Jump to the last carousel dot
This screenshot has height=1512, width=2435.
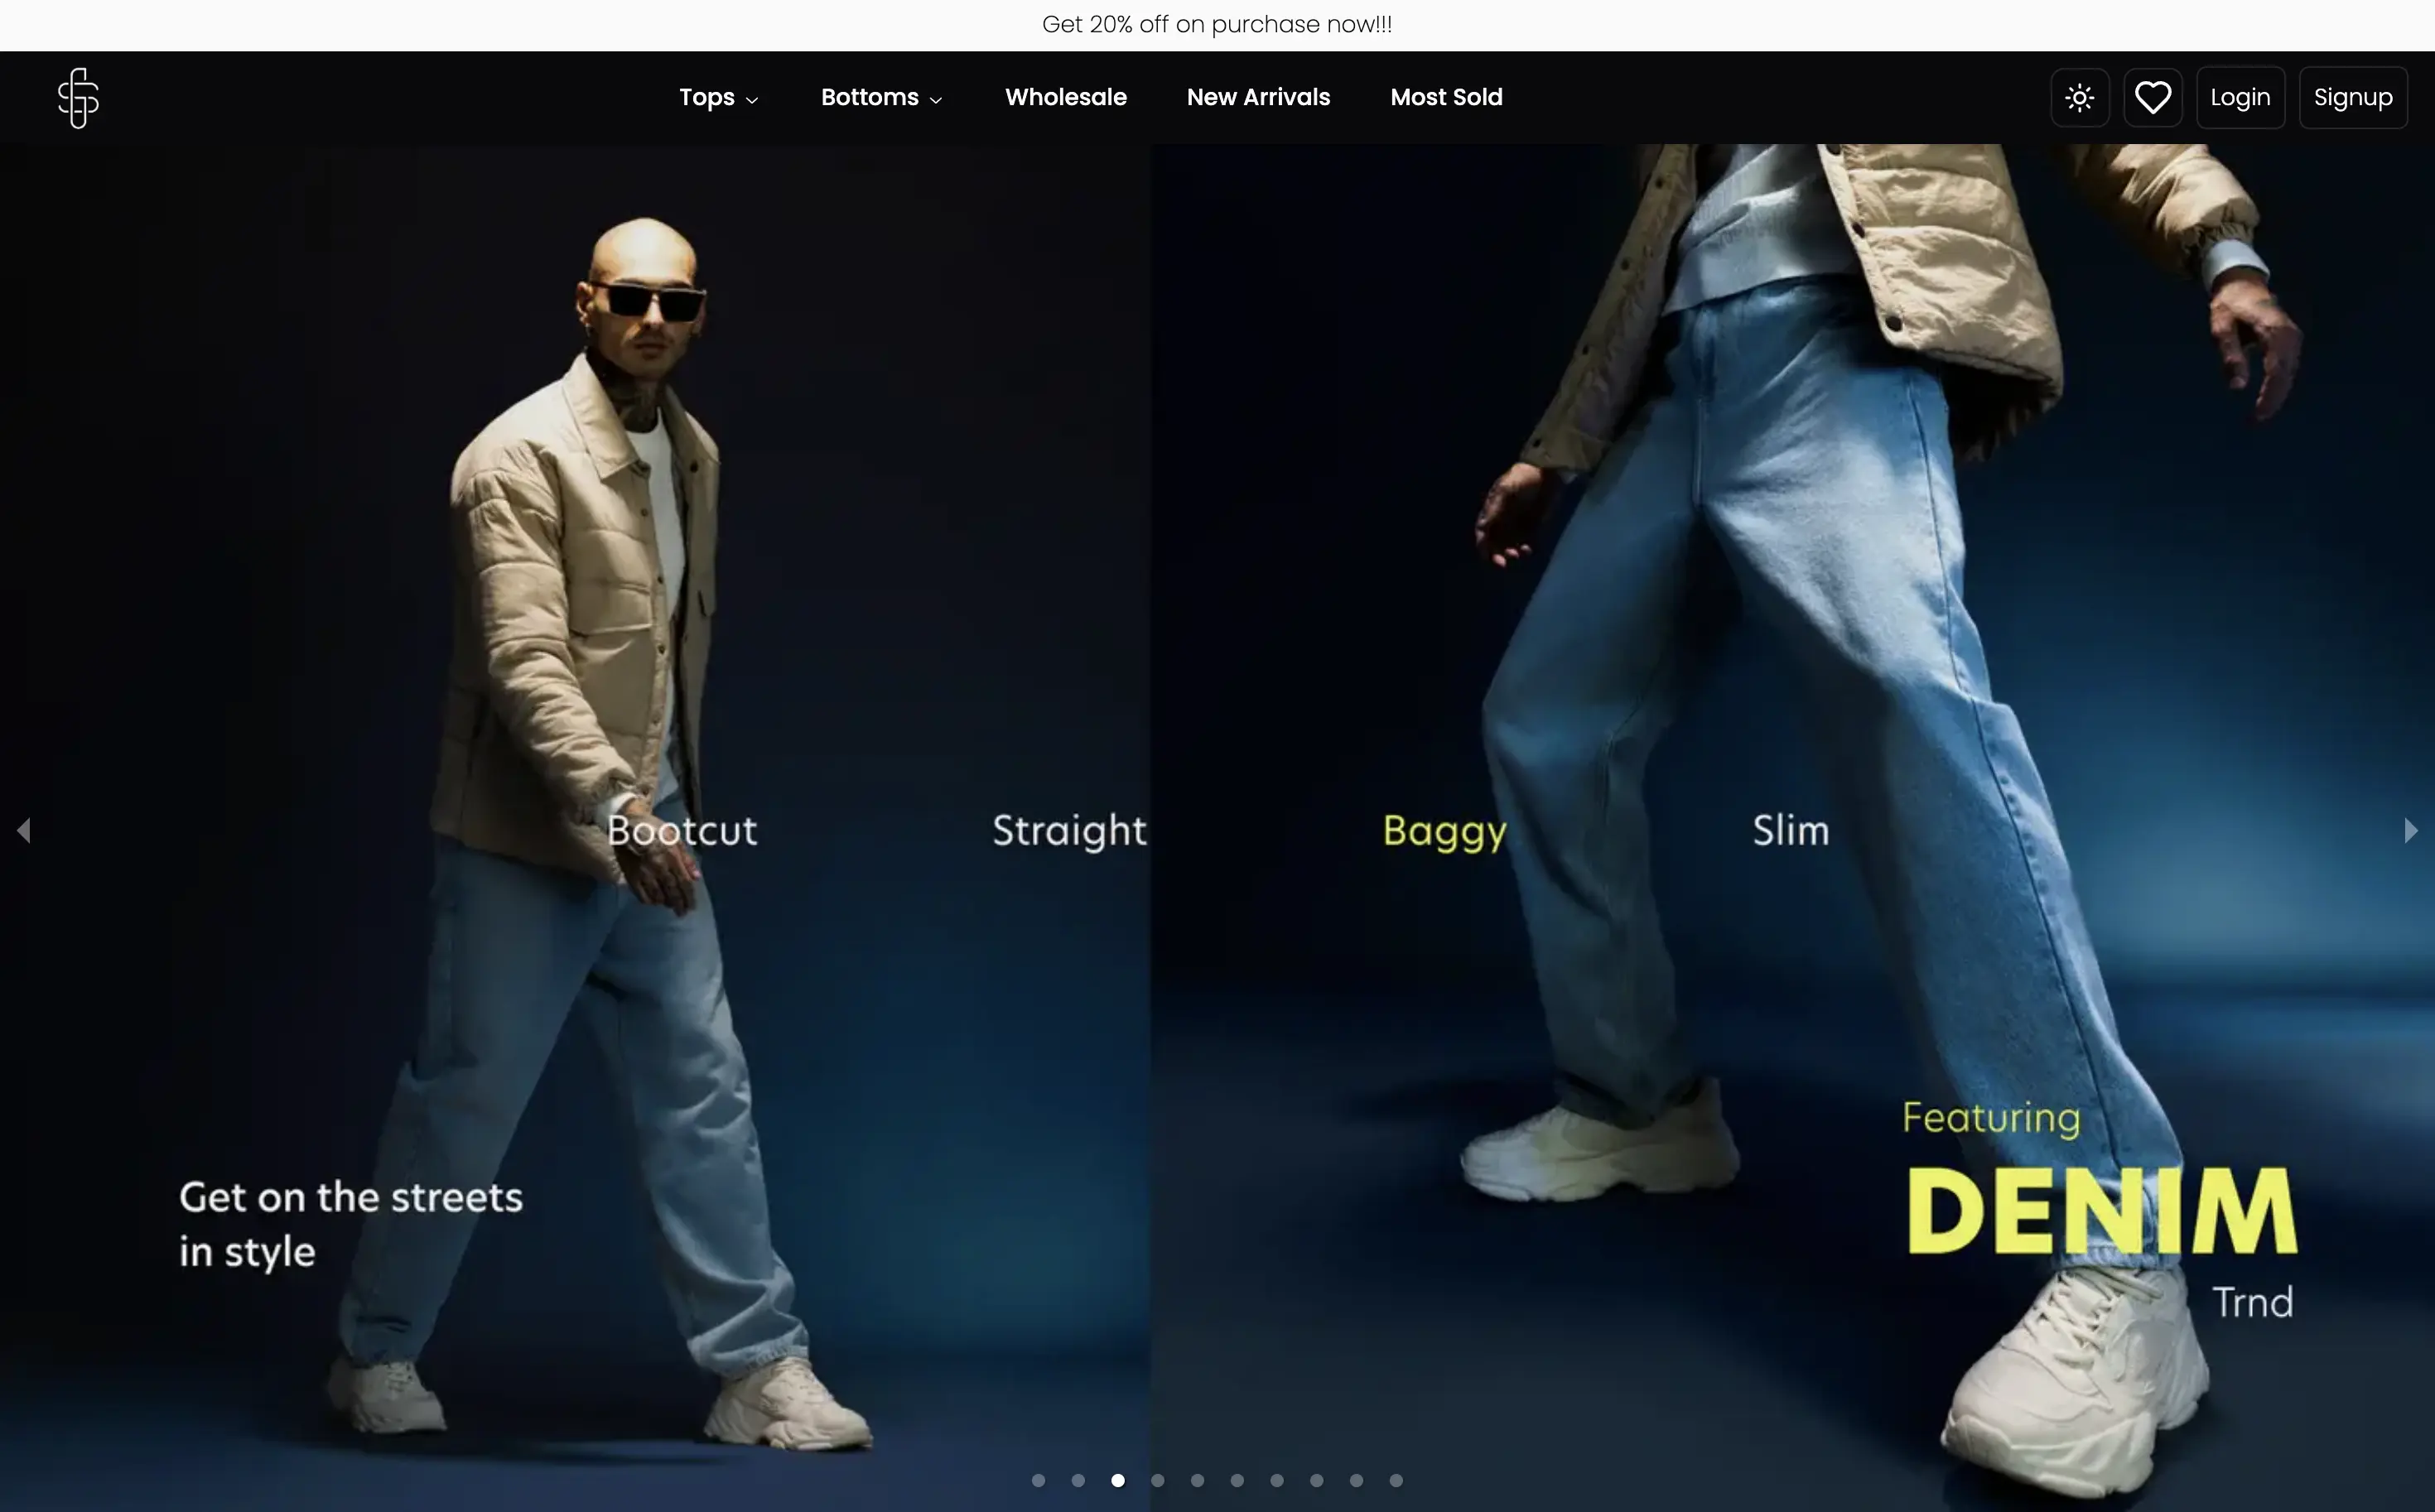click(1396, 1480)
